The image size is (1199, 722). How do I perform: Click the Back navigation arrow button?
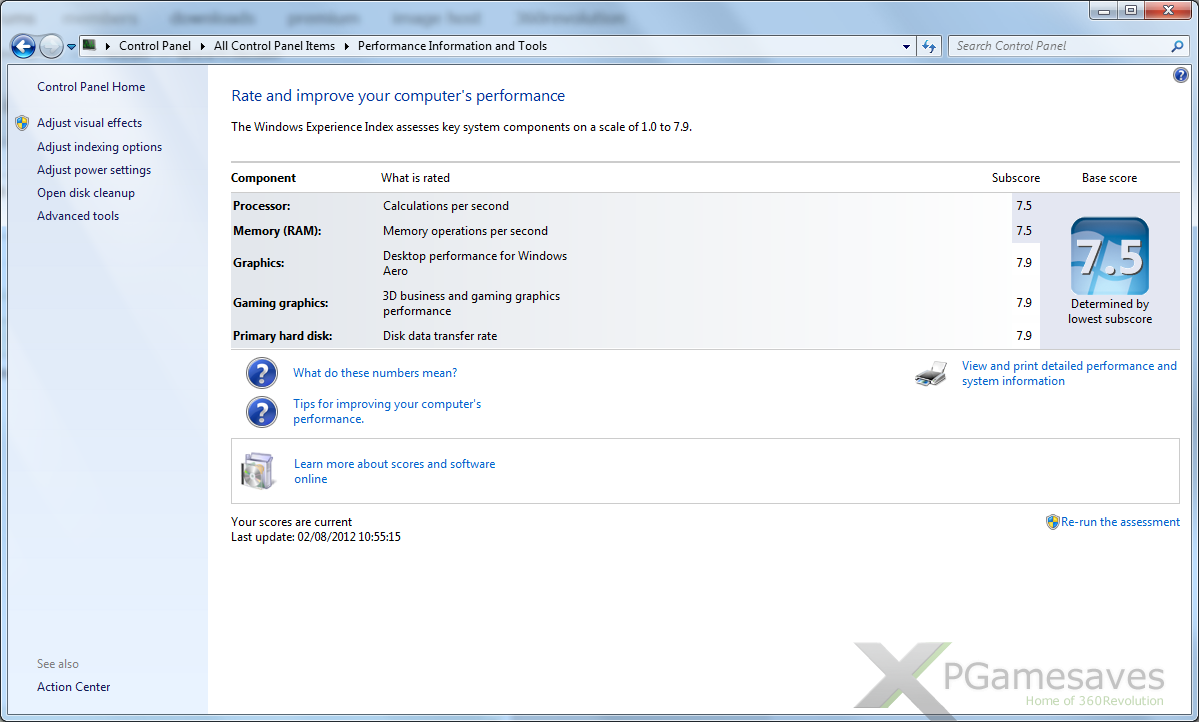(23, 46)
